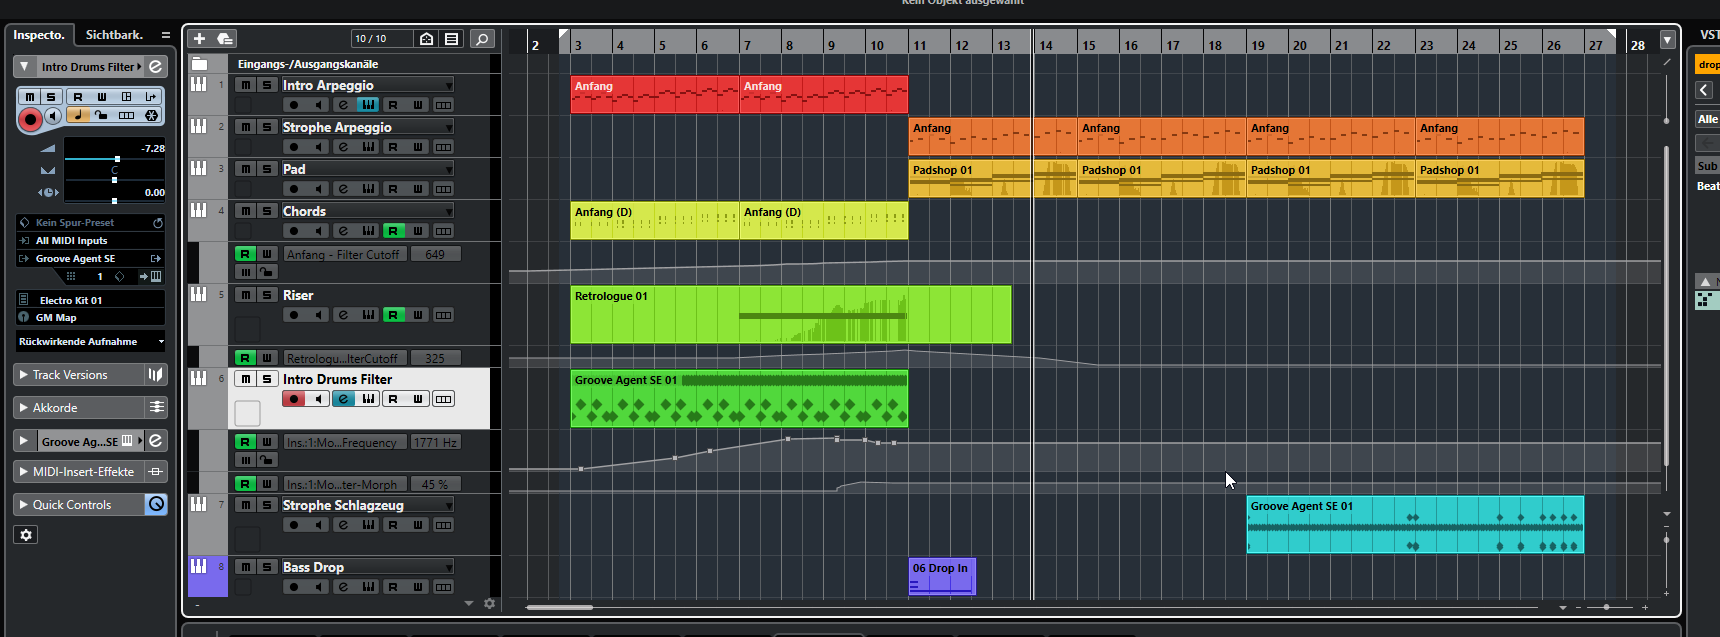The height and width of the screenshot is (637, 1720).
Task: Enable monitor speaker on Strophe Schlagzeug track
Action: [319, 525]
